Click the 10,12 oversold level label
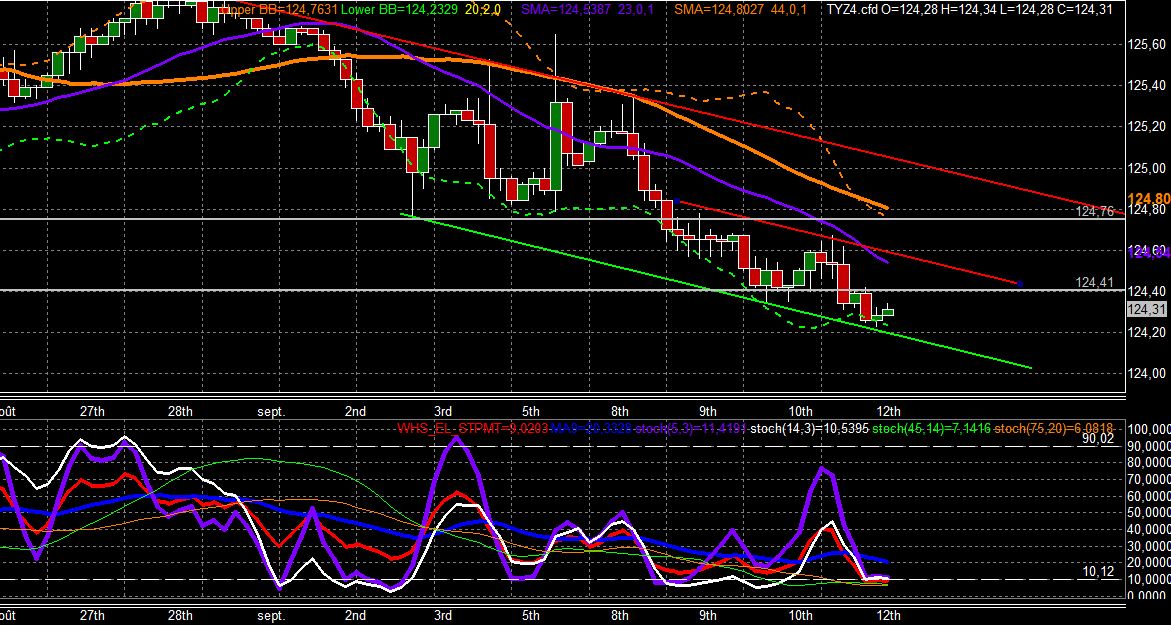Viewport: 1171px width, 625px height. tap(1098, 572)
